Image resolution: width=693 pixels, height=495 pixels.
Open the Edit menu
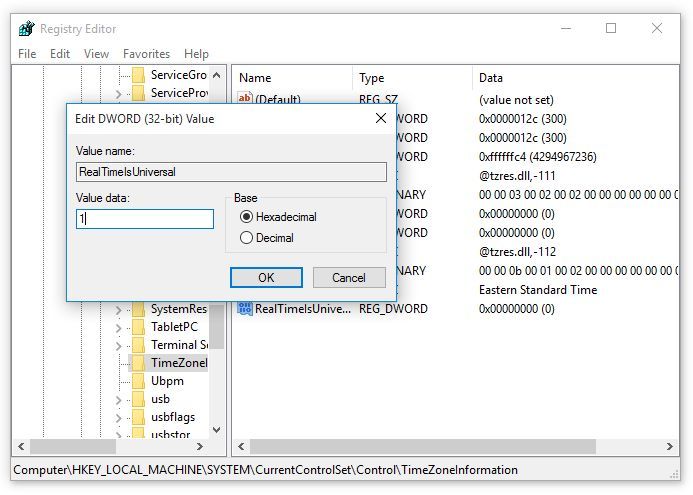click(x=60, y=54)
